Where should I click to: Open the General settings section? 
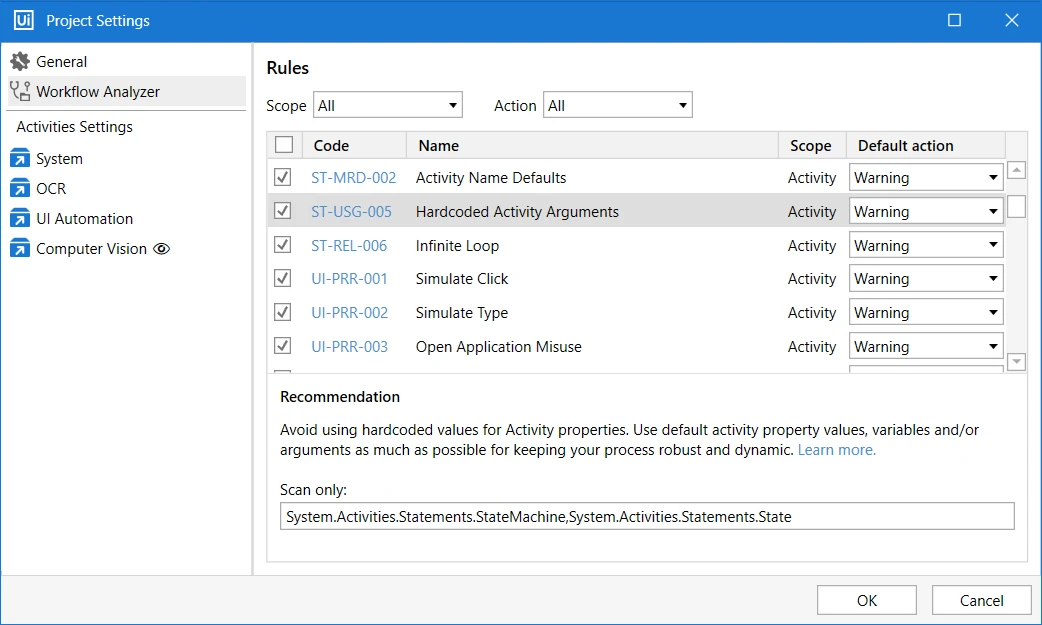pos(126,61)
